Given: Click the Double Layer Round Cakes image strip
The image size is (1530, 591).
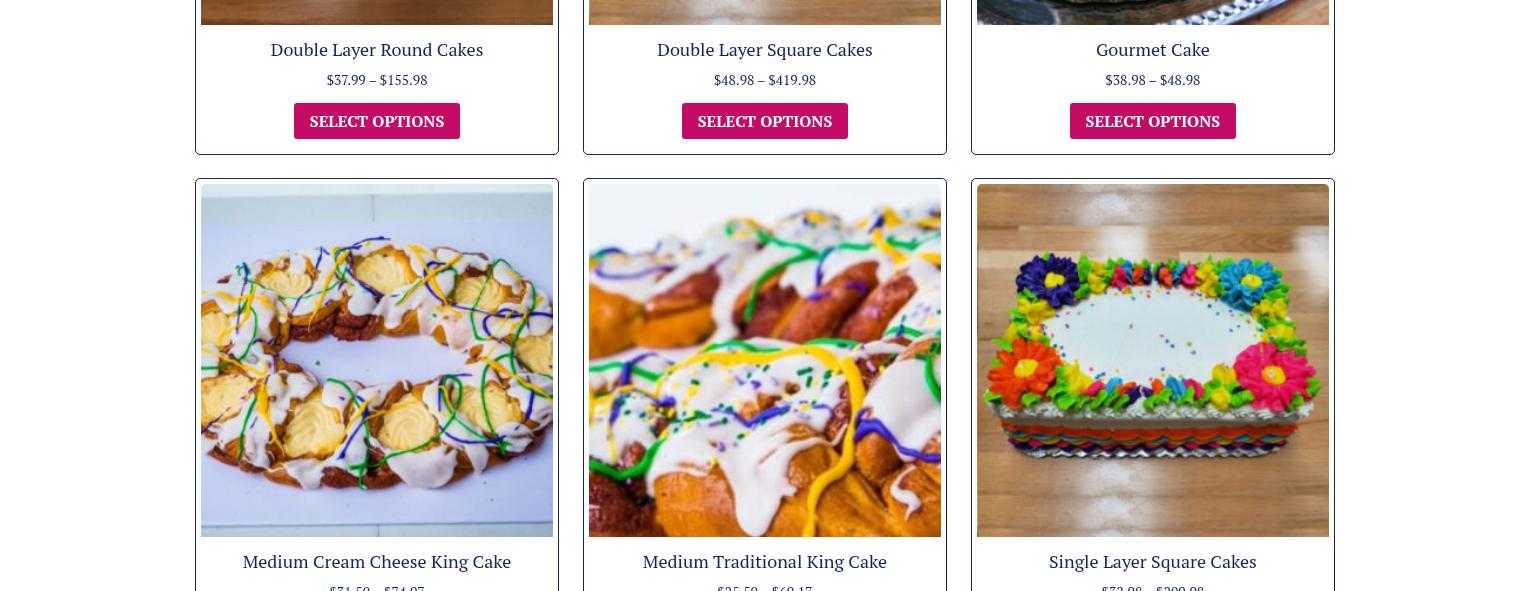Looking at the screenshot, I should click(377, 12).
